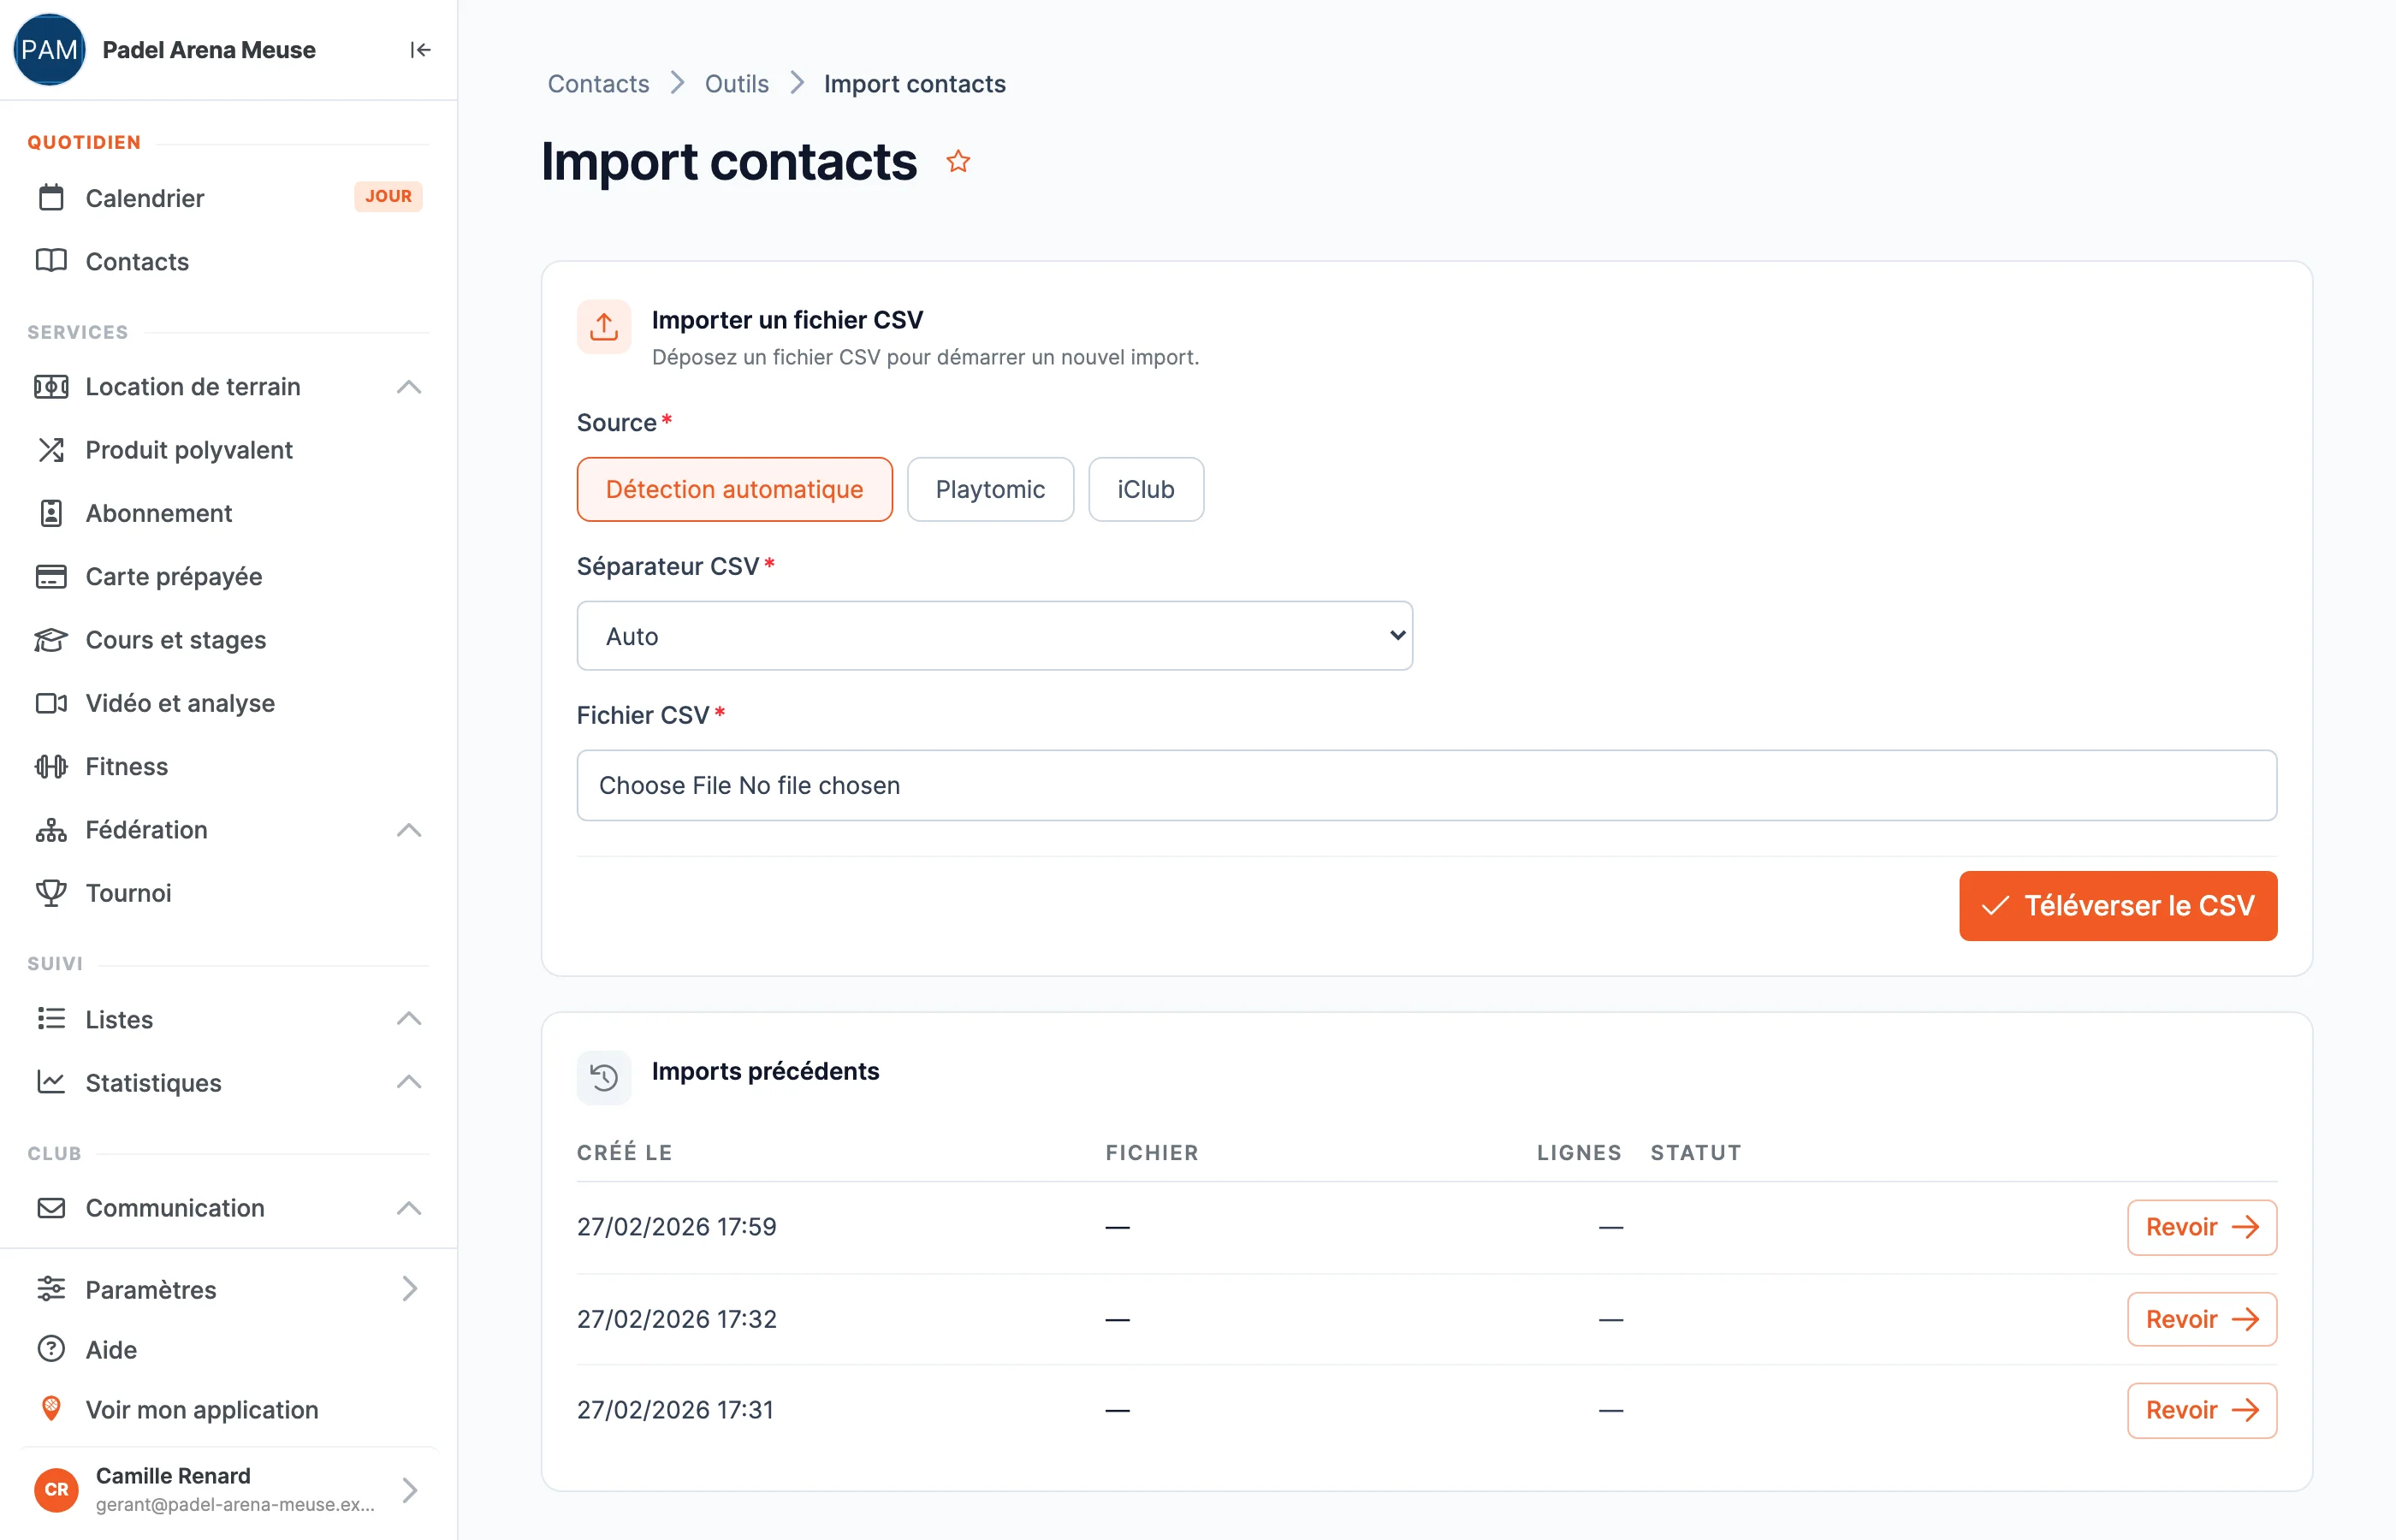
Task: Open the Séparateur CSV dropdown
Action: 994,635
